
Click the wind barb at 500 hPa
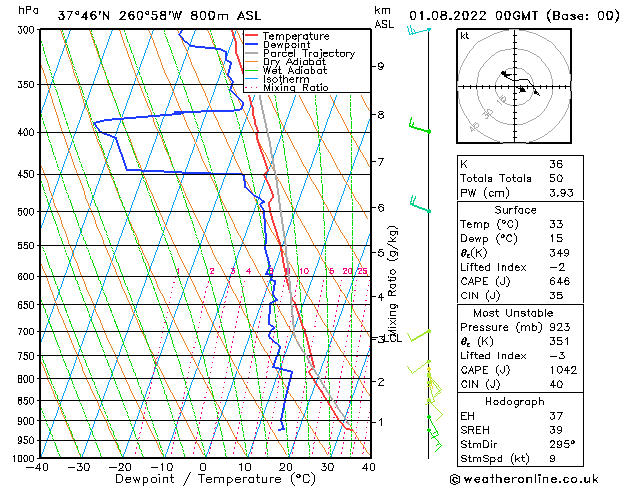(420, 205)
